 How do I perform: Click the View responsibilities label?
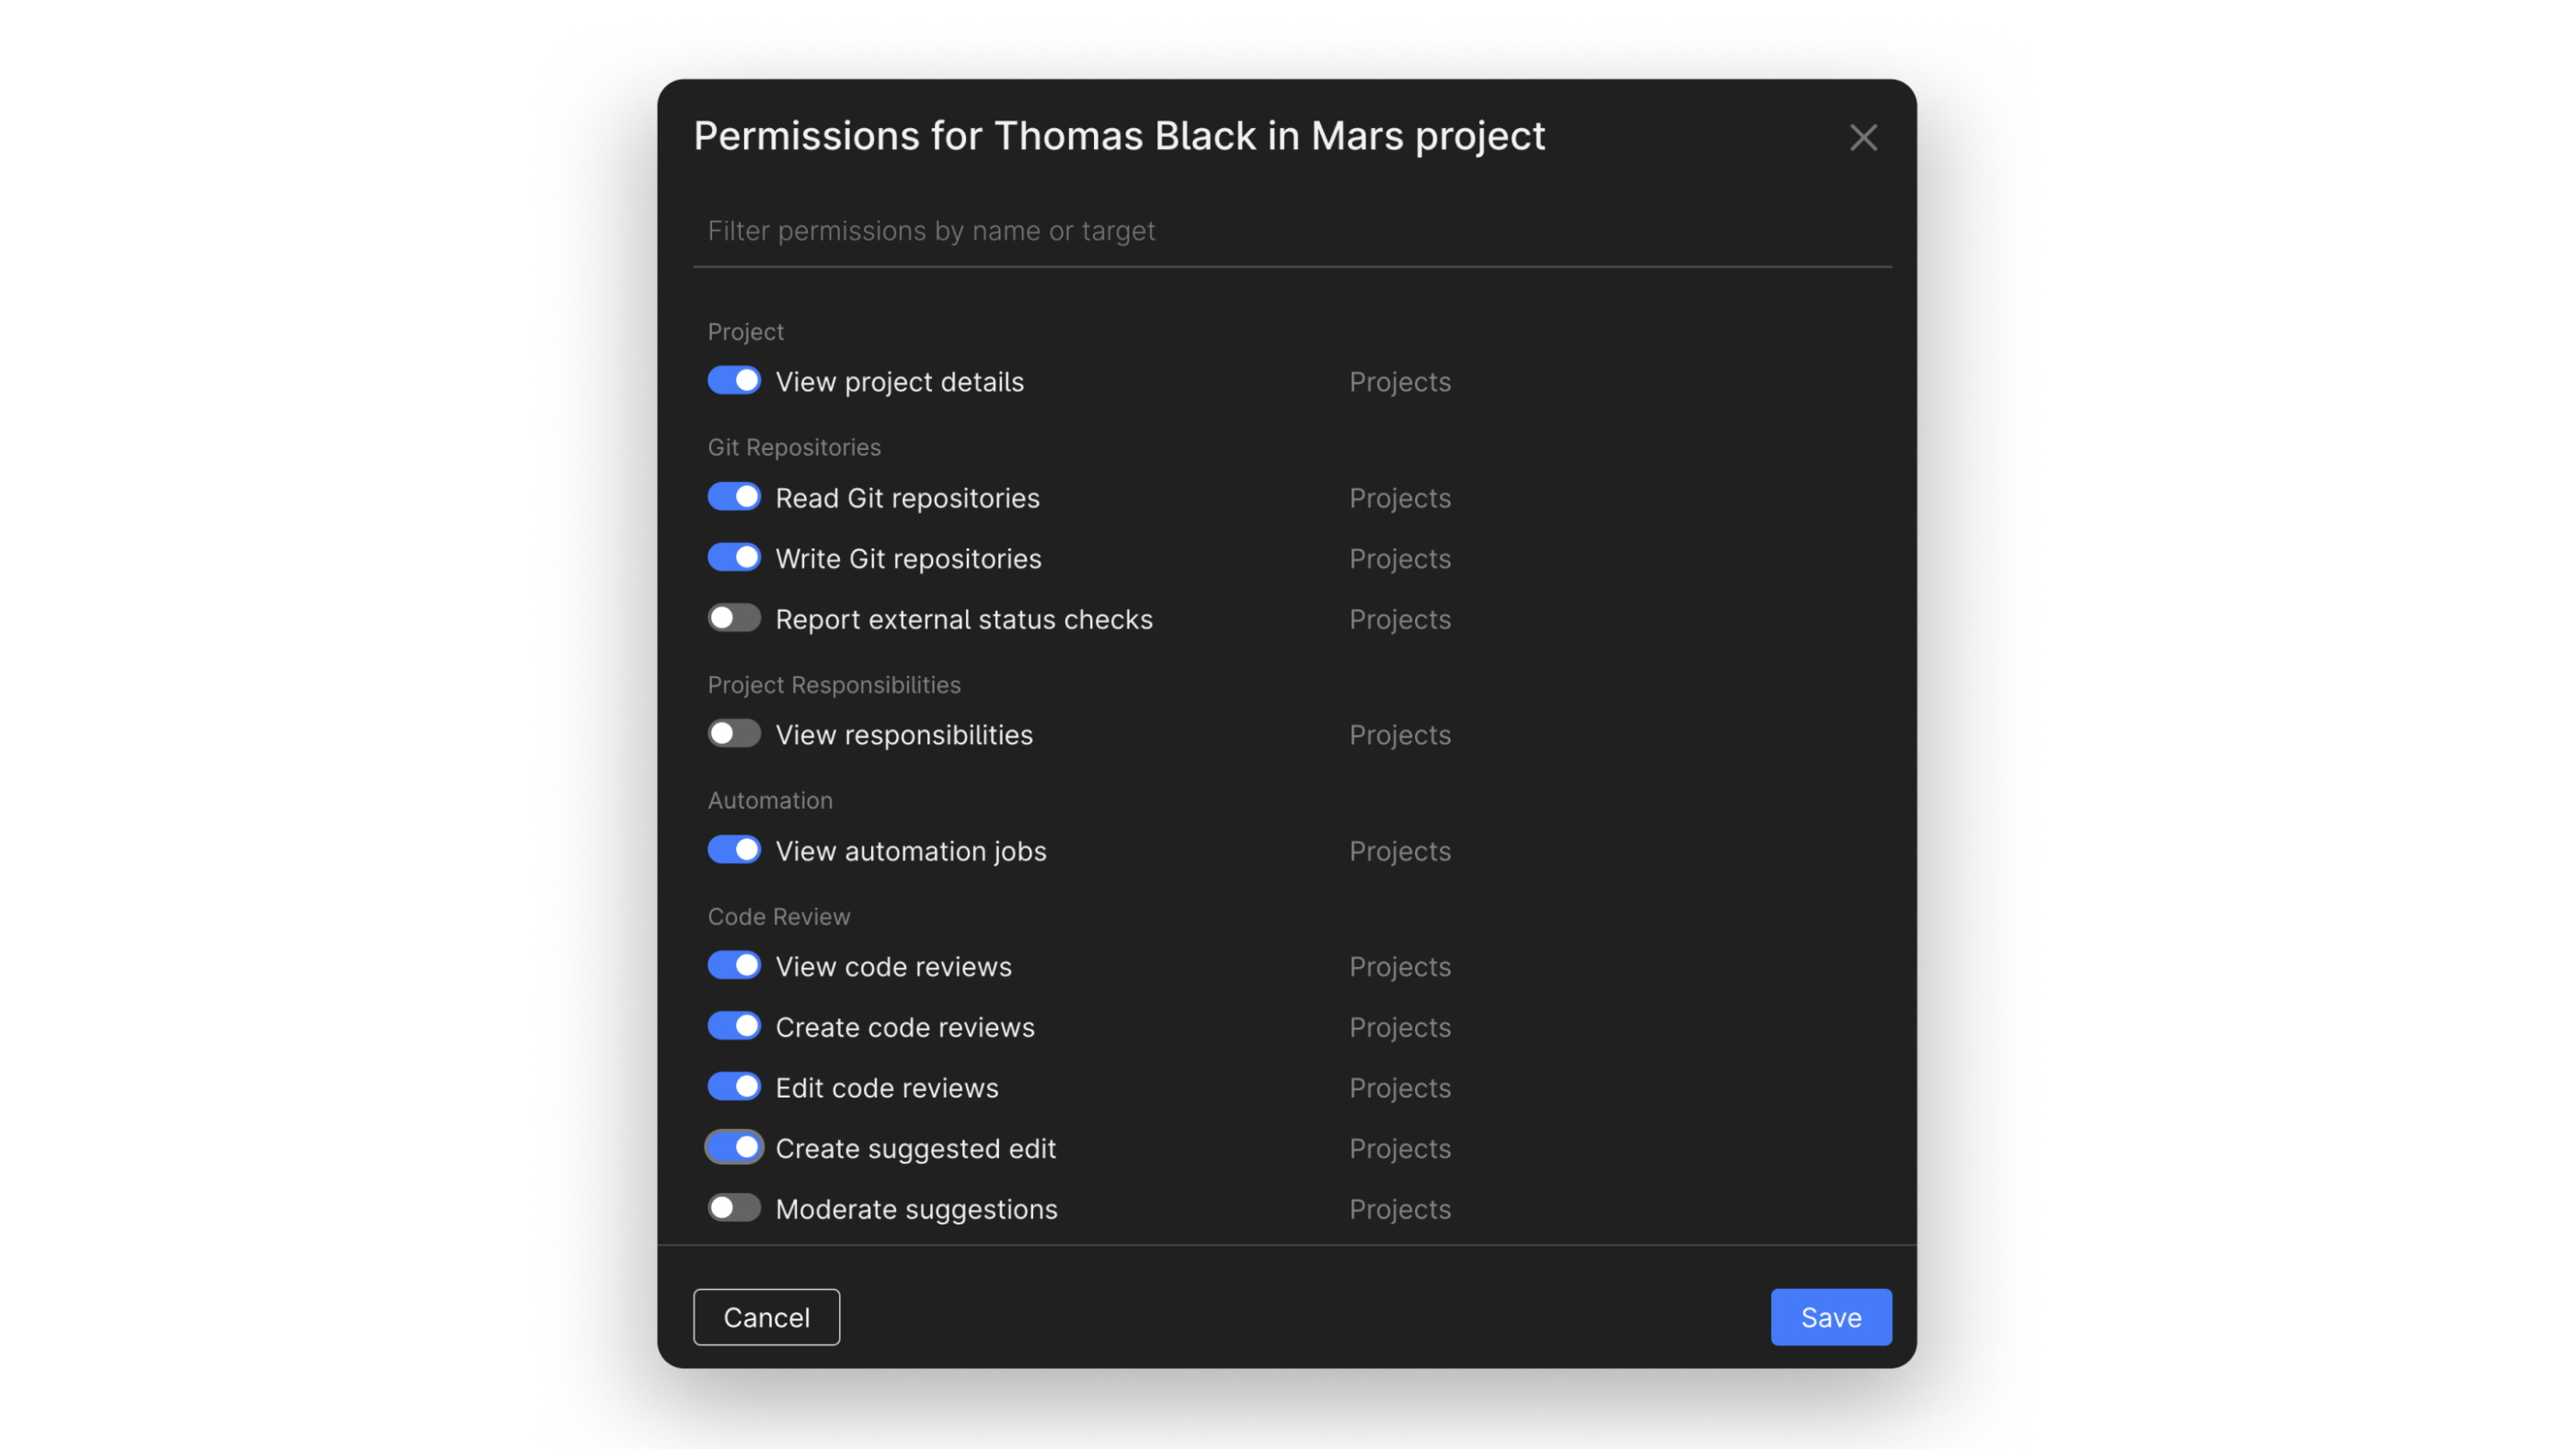904,735
